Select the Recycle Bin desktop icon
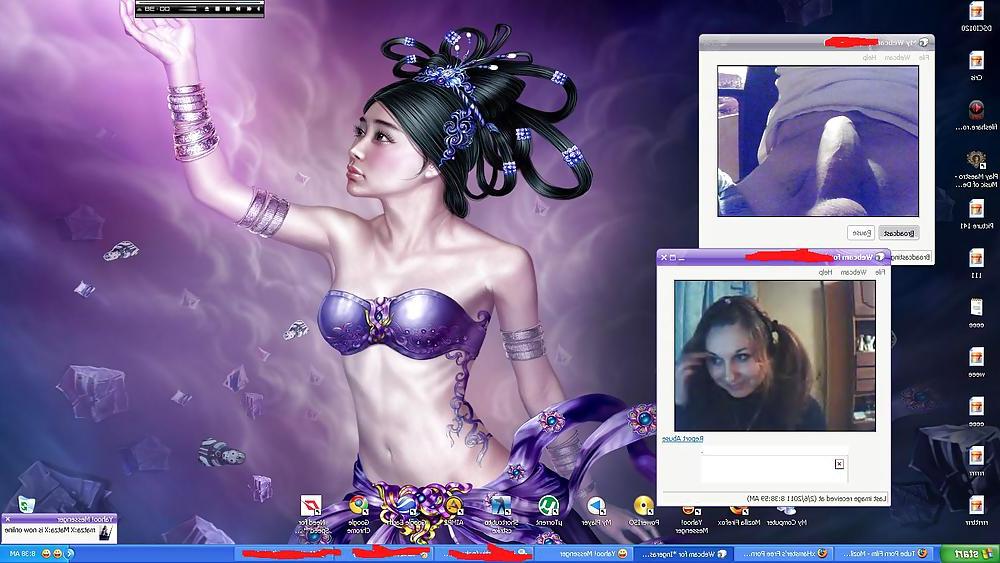This screenshot has width=1000, height=563. pyautogui.click(x=26, y=504)
